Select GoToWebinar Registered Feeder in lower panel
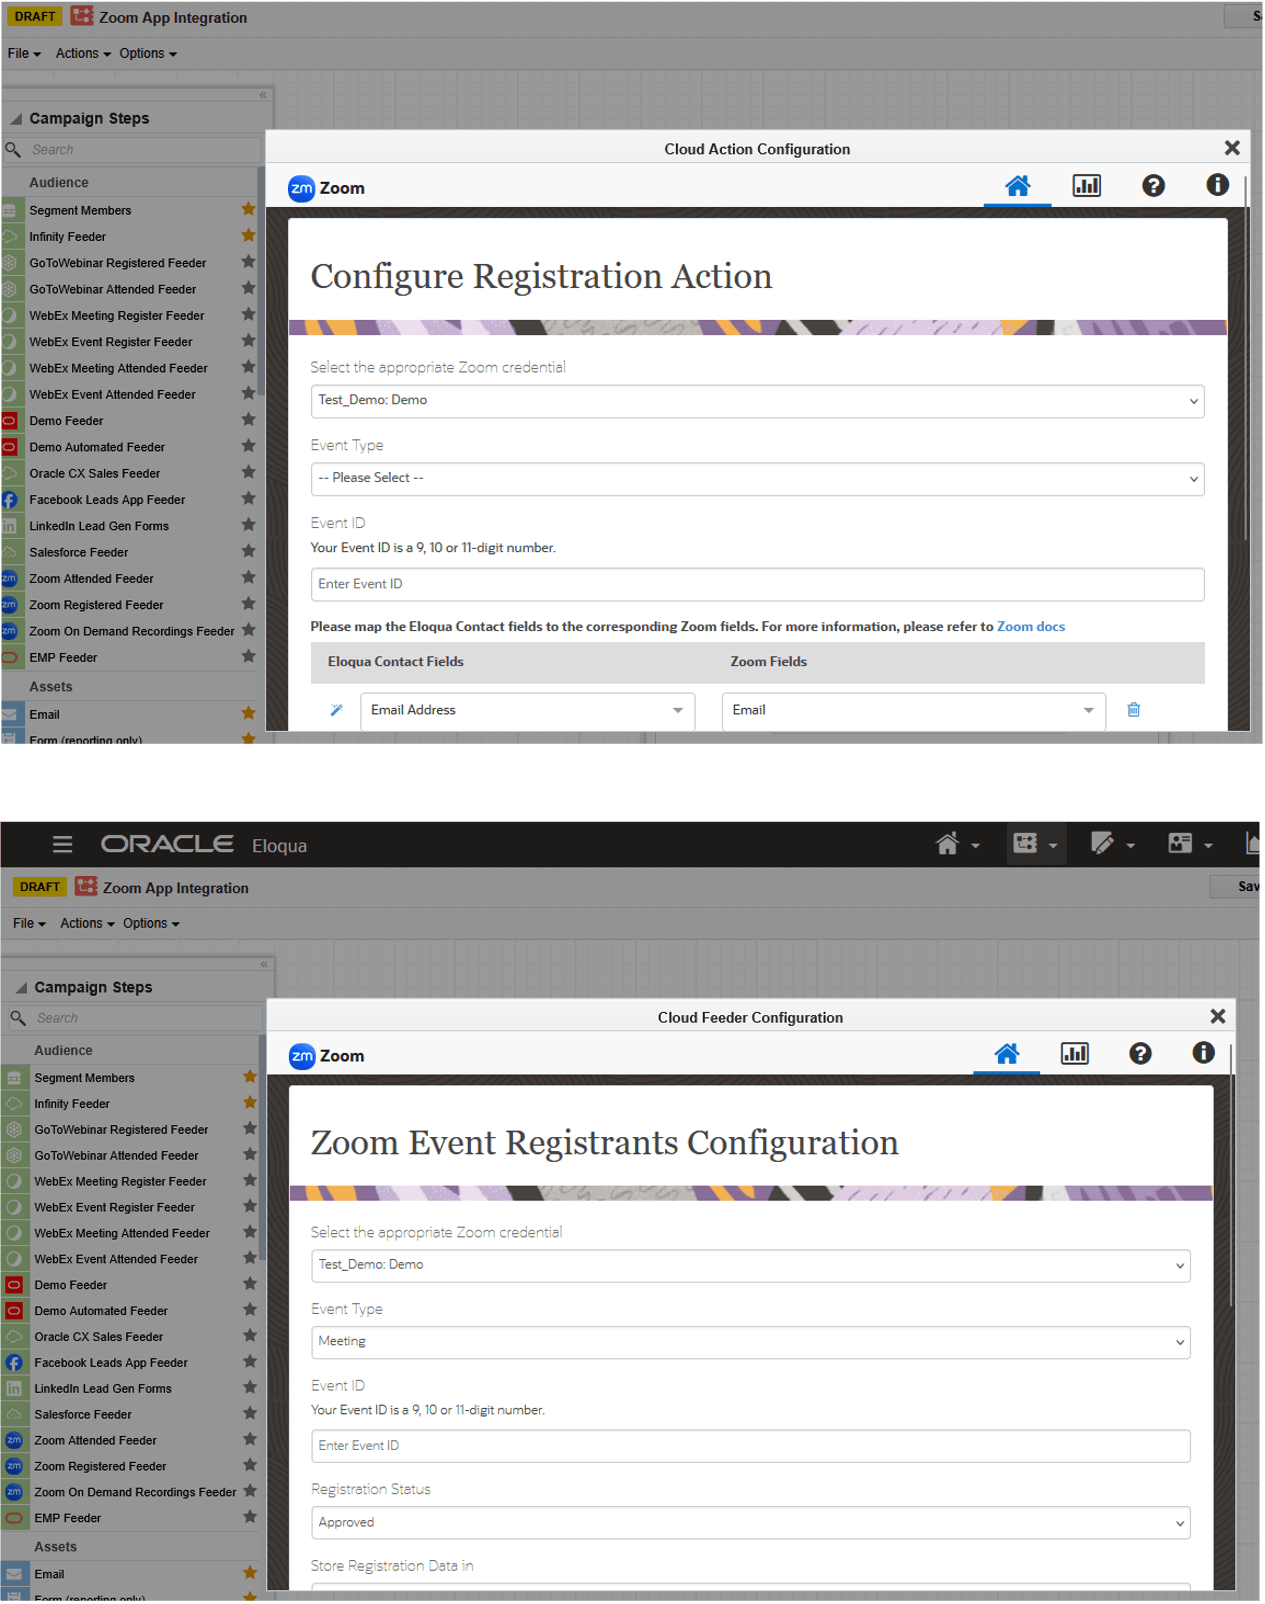 [121, 1130]
